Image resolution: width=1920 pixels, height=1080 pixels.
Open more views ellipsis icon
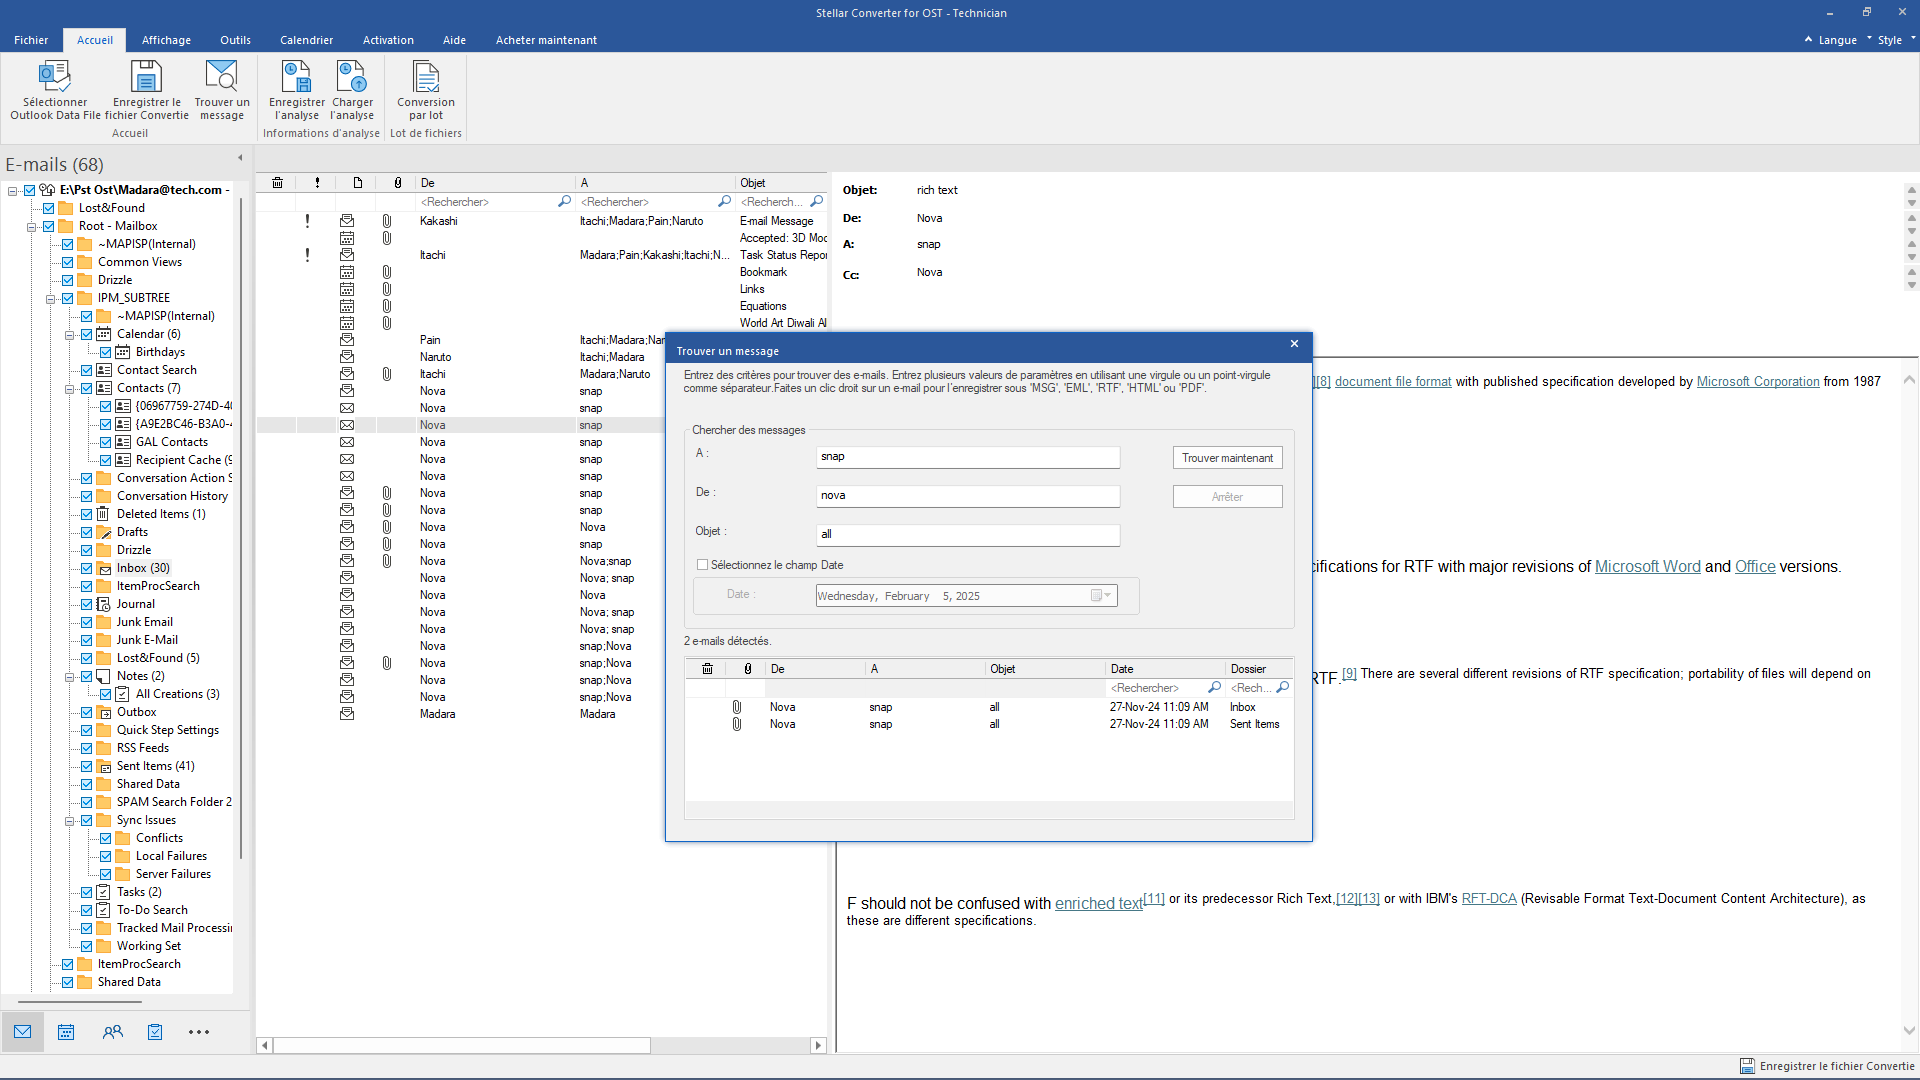[199, 1032]
